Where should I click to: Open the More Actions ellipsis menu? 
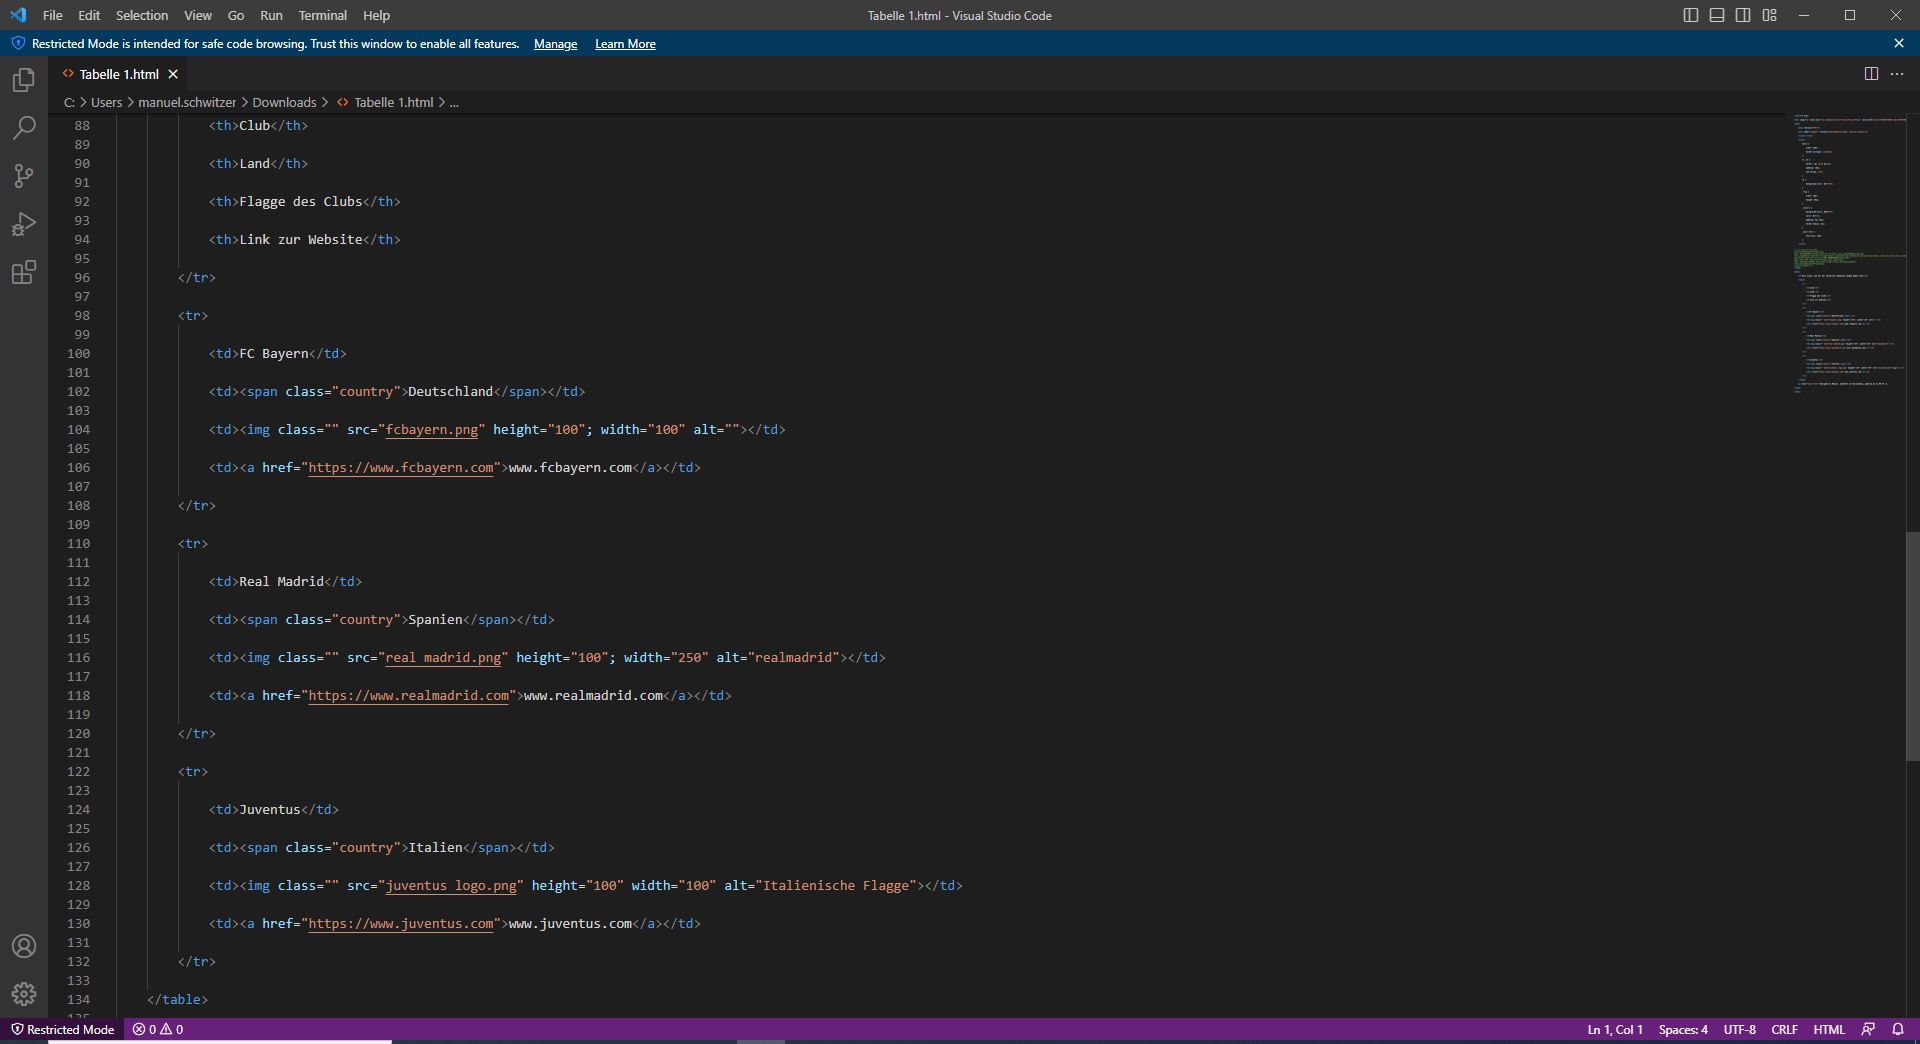tap(1897, 74)
